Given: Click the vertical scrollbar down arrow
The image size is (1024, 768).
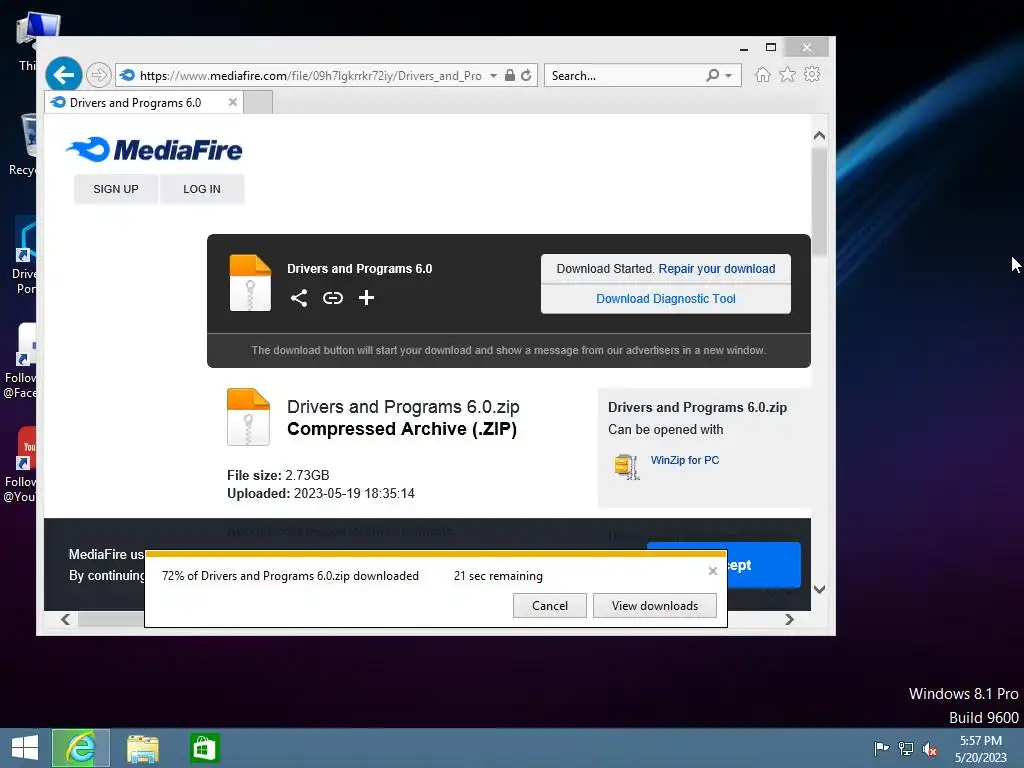Looking at the screenshot, I should pyautogui.click(x=820, y=589).
